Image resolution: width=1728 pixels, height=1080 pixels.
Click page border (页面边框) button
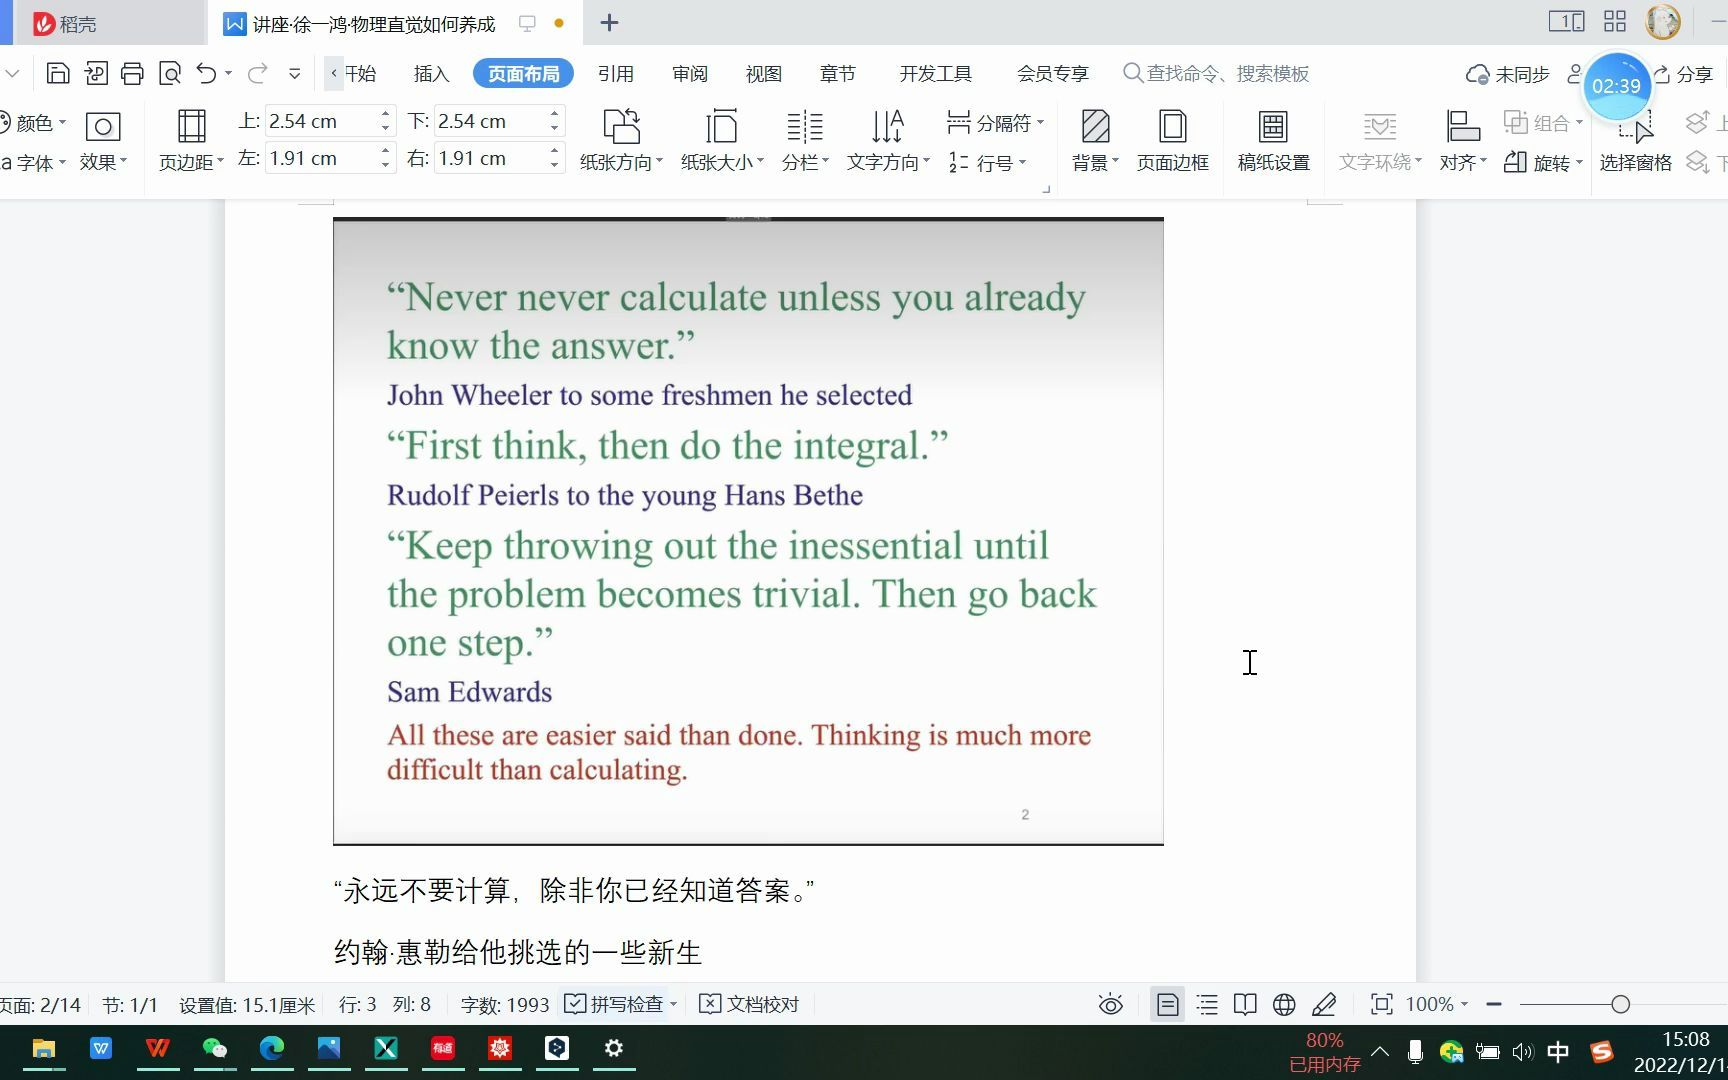pos(1173,140)
